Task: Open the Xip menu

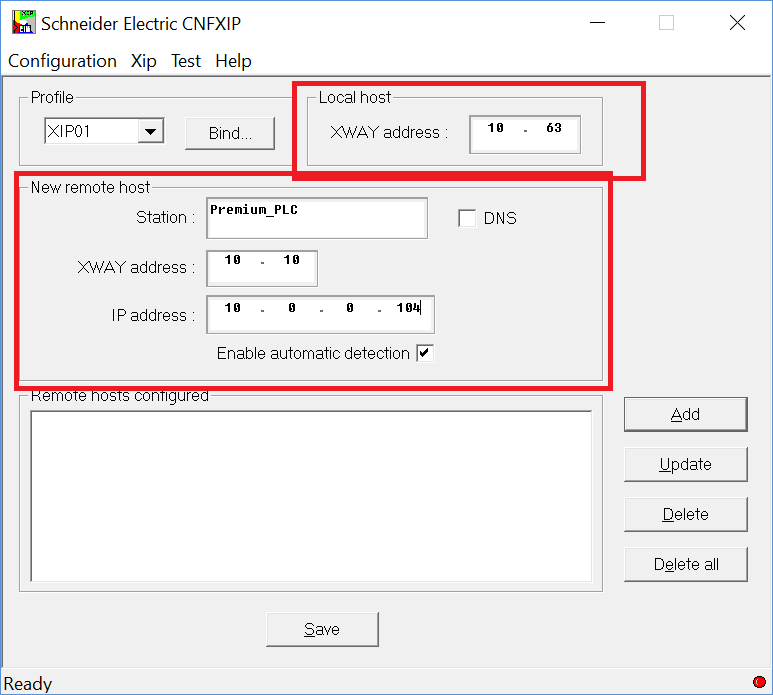Action: [x=143, y=61]
